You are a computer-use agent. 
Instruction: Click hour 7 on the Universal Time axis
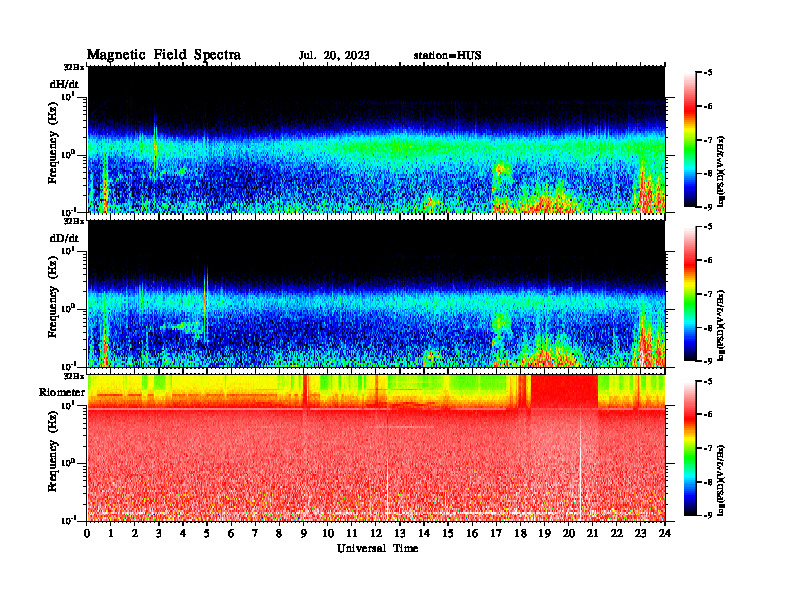click(255, 533)
